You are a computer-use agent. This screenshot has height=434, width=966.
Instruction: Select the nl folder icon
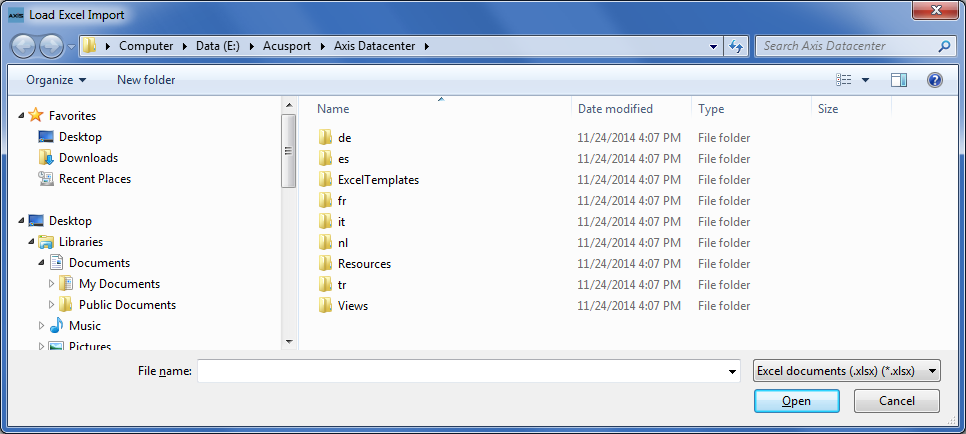(325, 242)
